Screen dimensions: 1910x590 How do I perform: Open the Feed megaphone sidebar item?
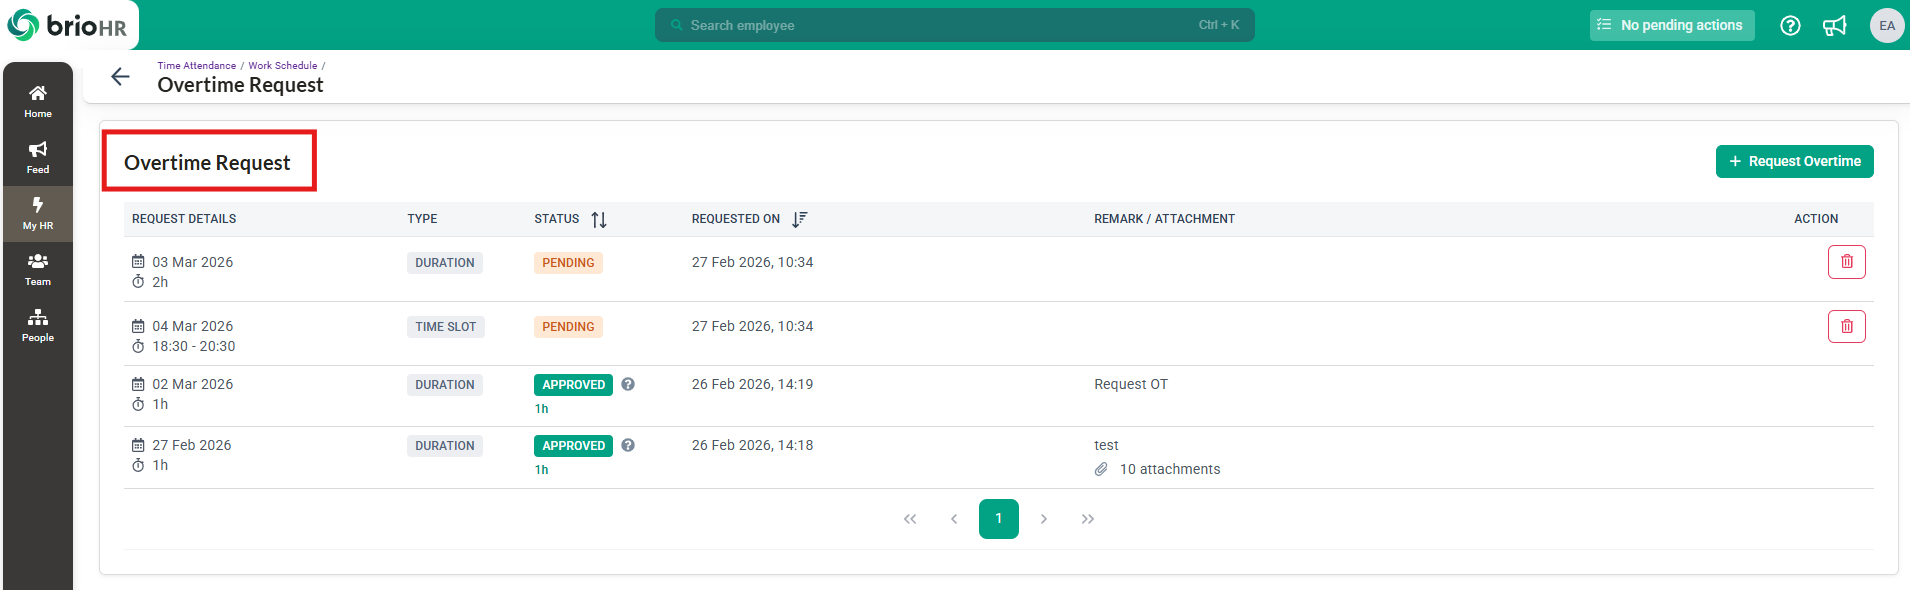[x=38, y=157]
